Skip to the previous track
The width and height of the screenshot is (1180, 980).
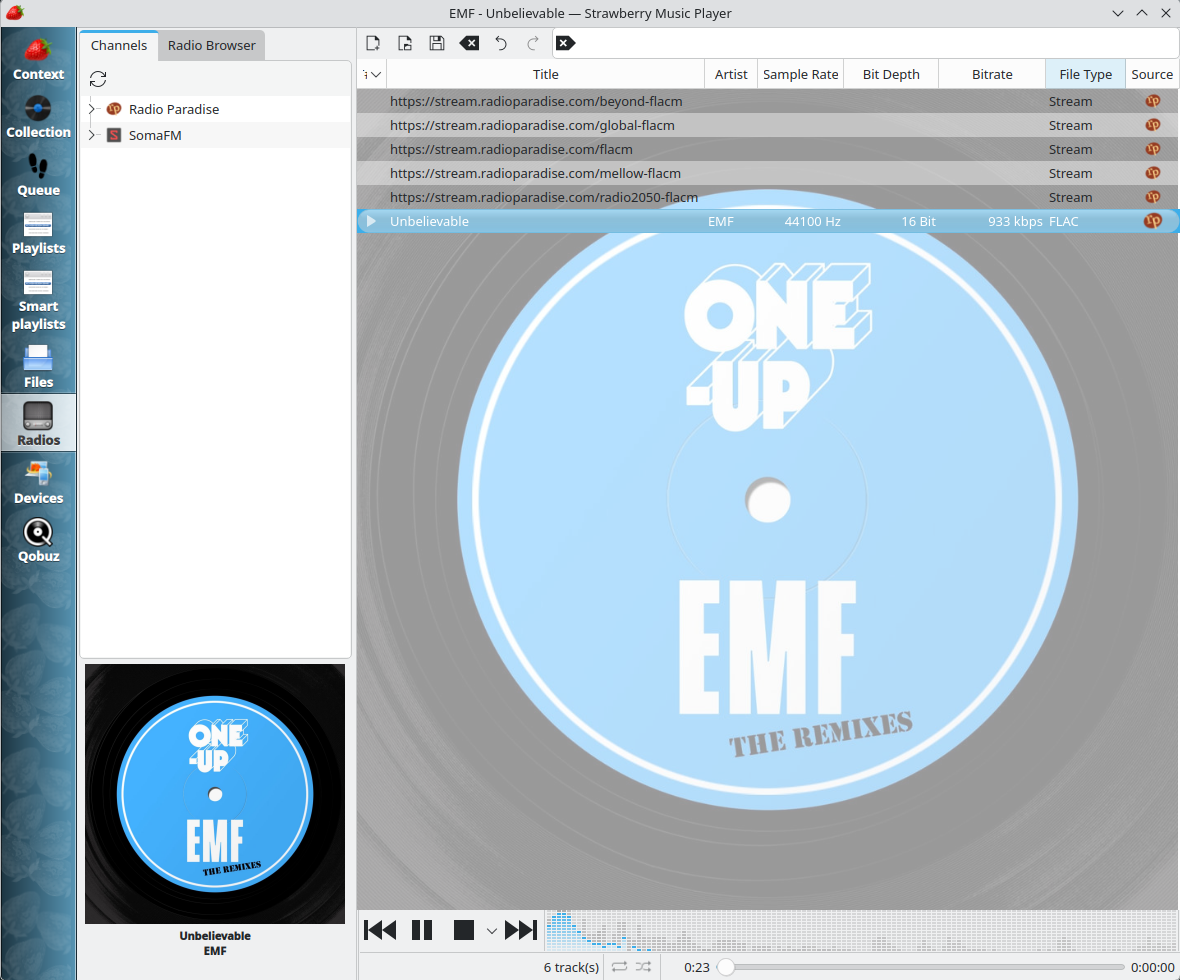[x=380, y=930]
